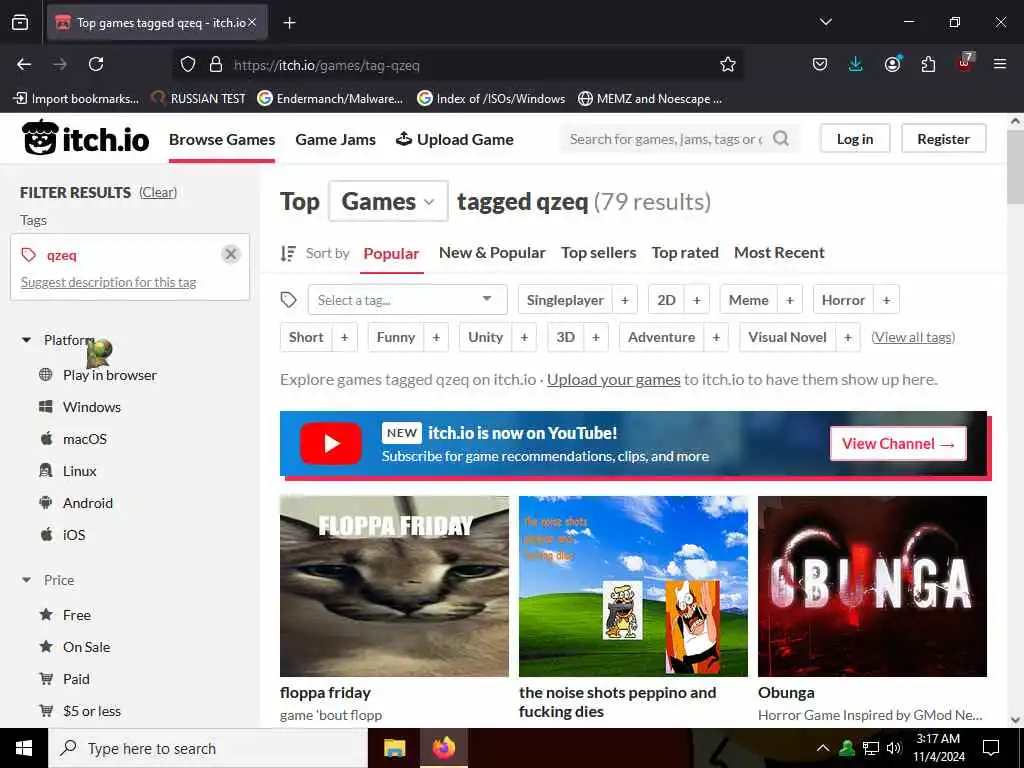This screenshot has width=1024, height=768.
Task: Open the extensions puzzle icon
Action: pos(928,64)
